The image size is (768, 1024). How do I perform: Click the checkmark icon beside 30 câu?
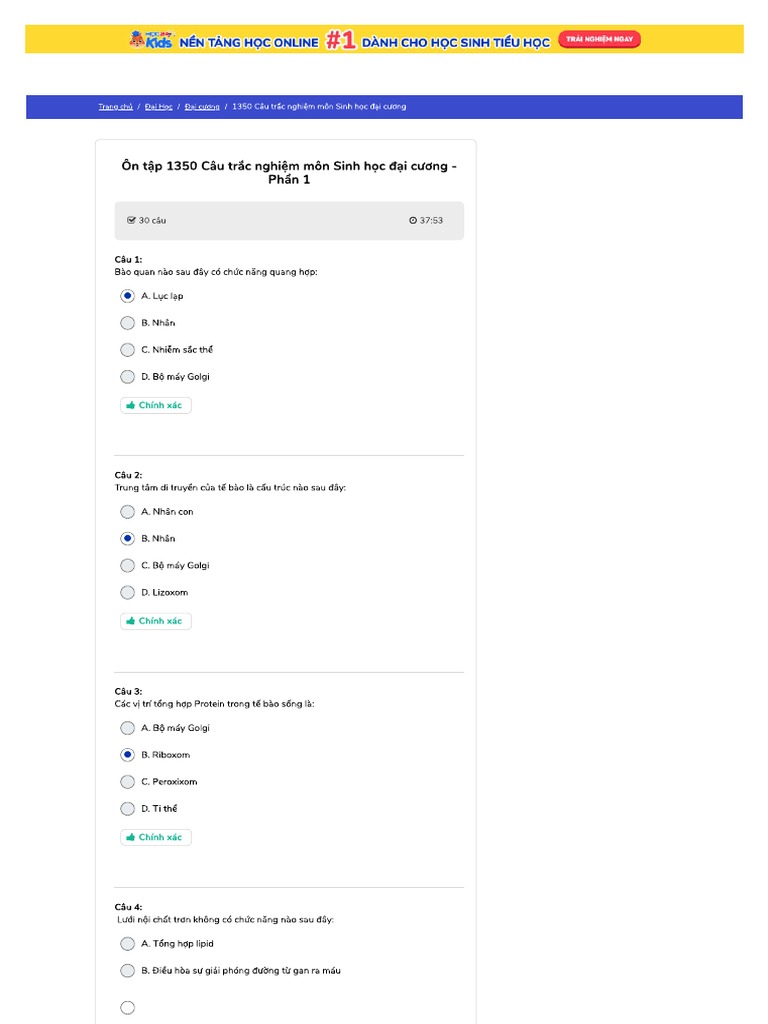(131, 220)
